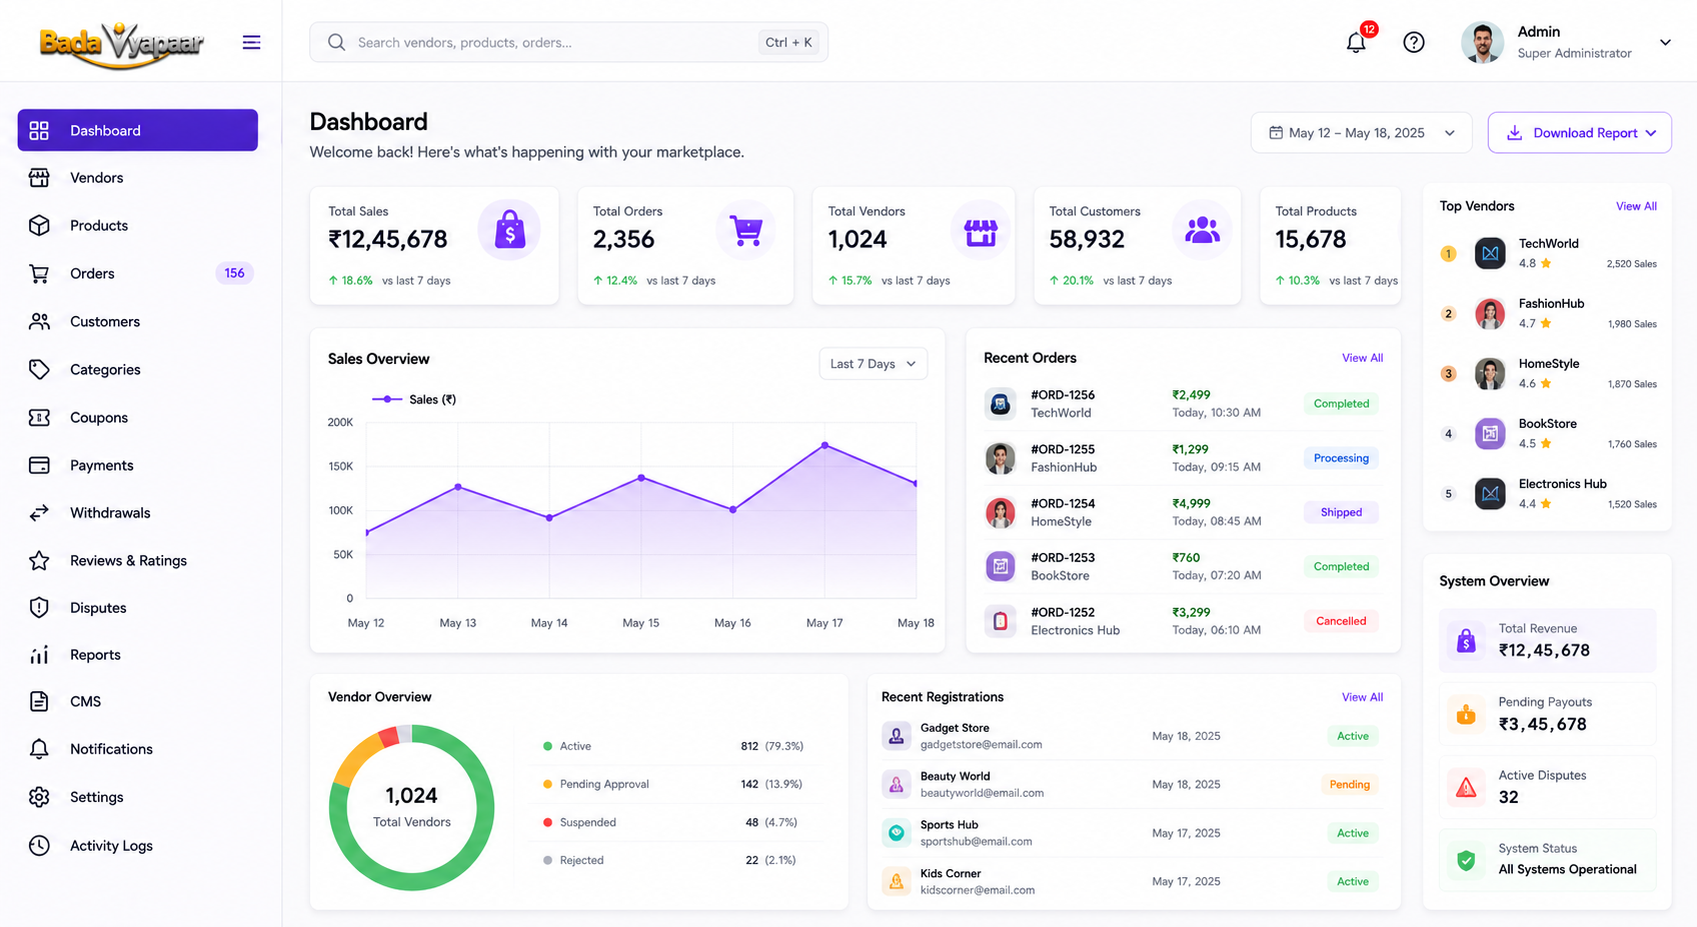This screenshot has height=927, width=1697.
Task: Click the Download Report button
Action: click(x=1580, y=133)
